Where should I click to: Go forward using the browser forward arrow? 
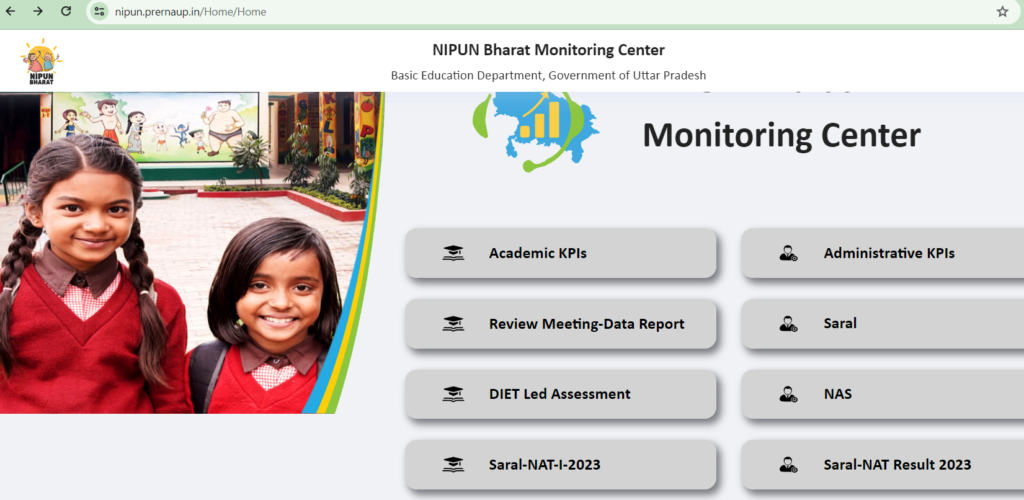[38, 12]
